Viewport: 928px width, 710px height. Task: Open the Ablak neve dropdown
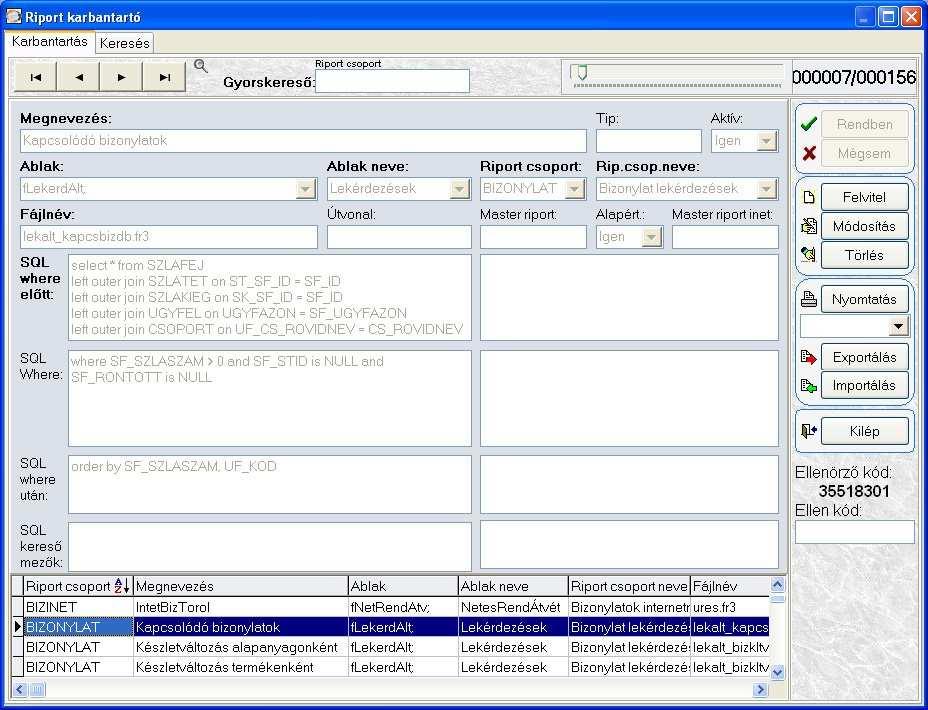click(459, 189)
